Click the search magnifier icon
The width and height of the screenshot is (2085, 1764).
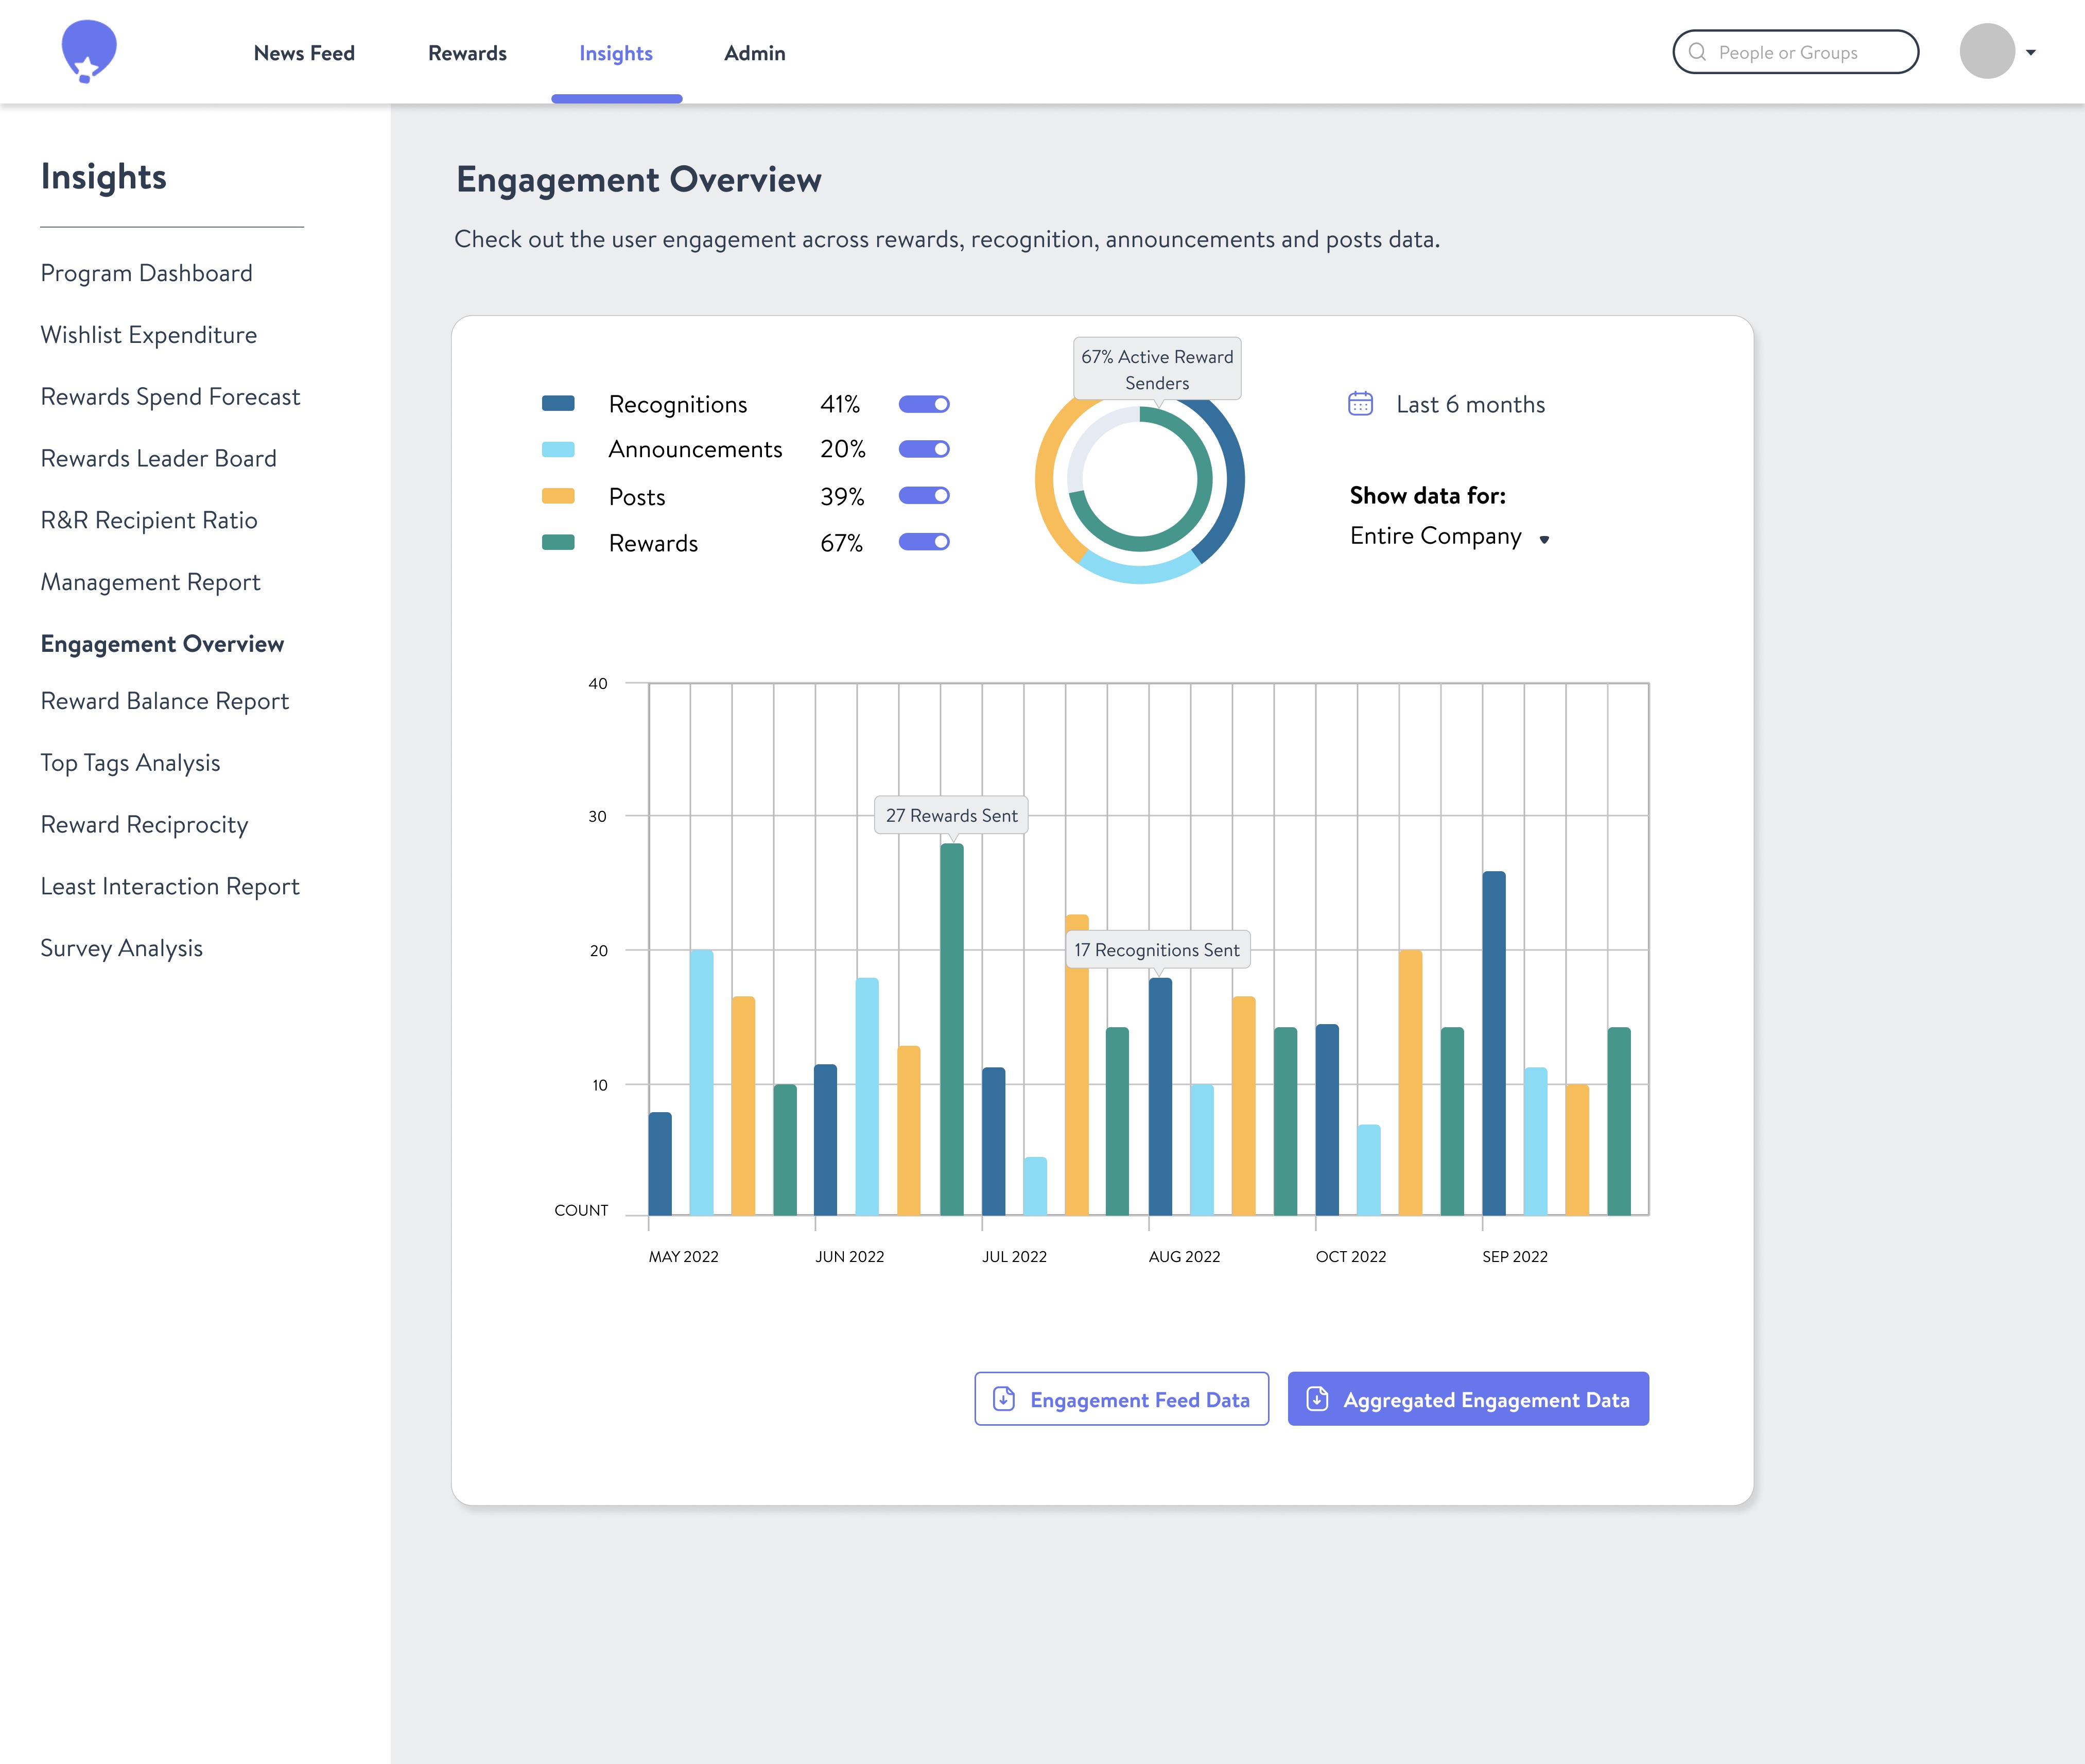[x=1697, y=52]
